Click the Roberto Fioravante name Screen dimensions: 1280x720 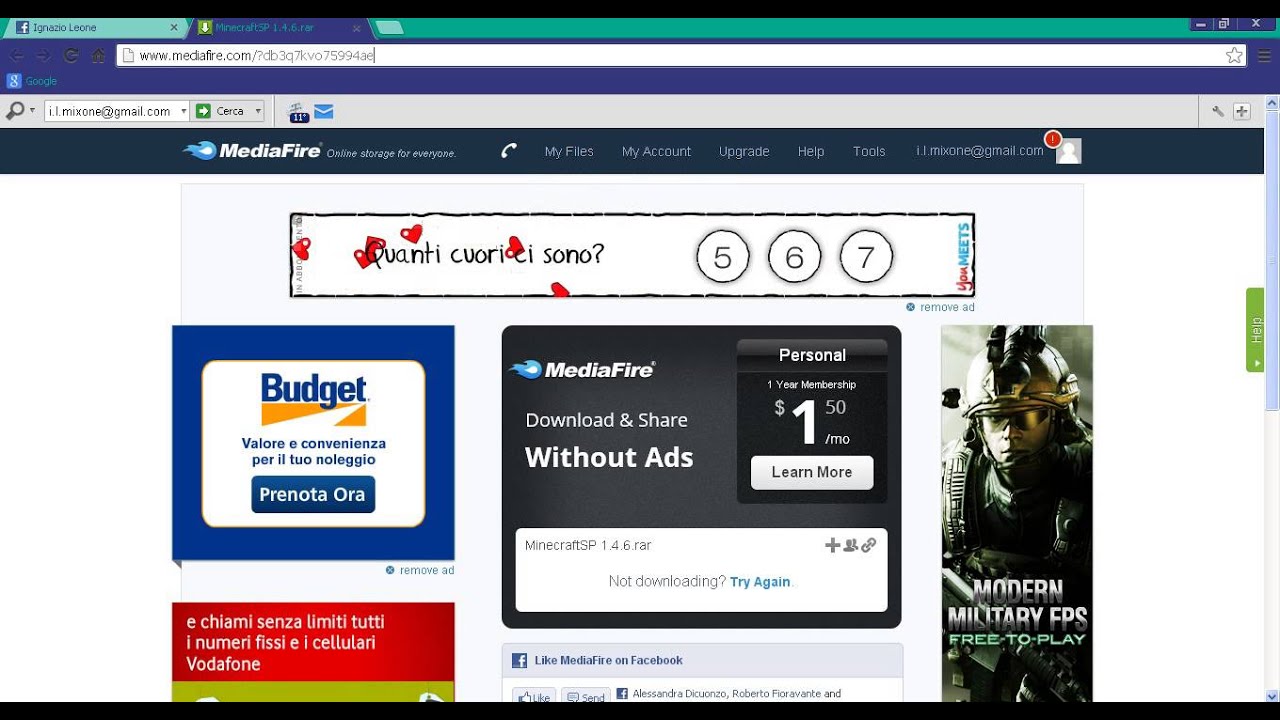(777, 693)
